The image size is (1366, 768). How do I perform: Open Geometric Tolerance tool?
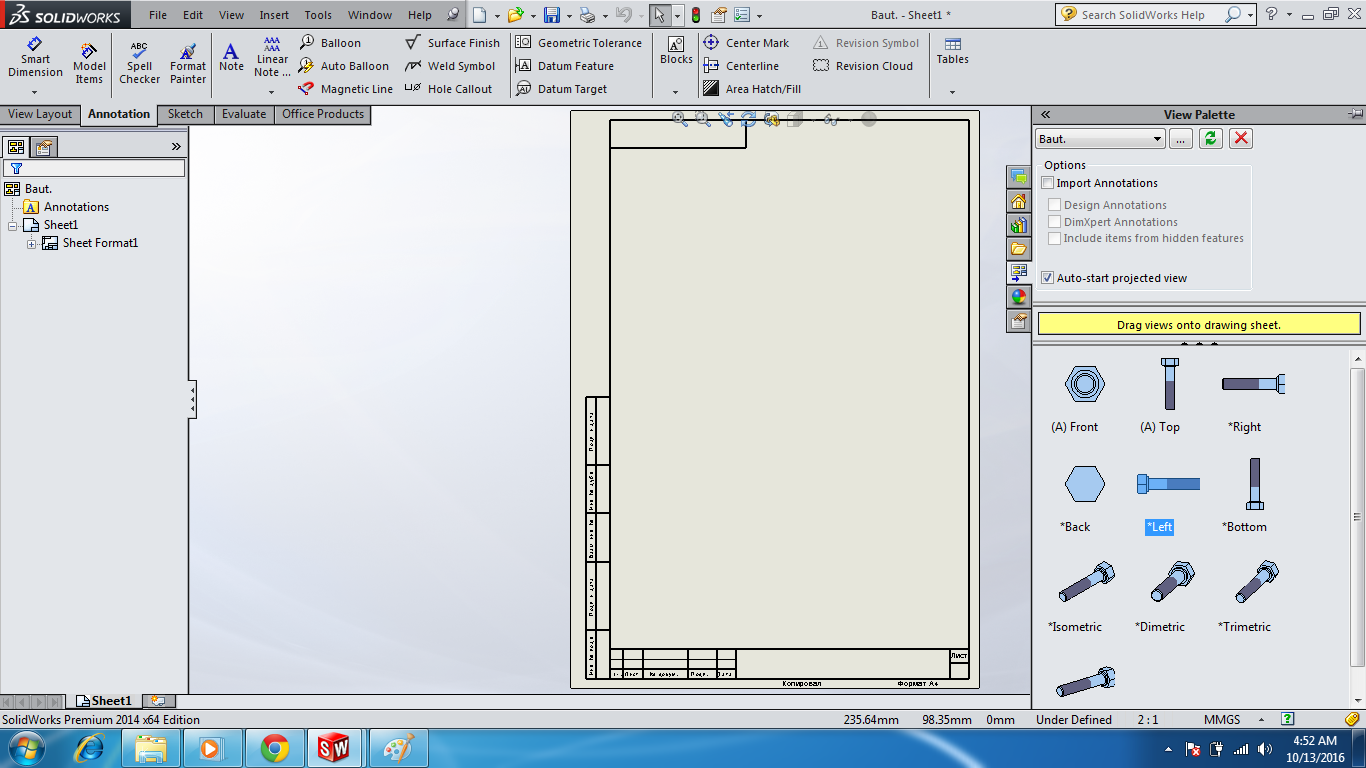point(578,43)
